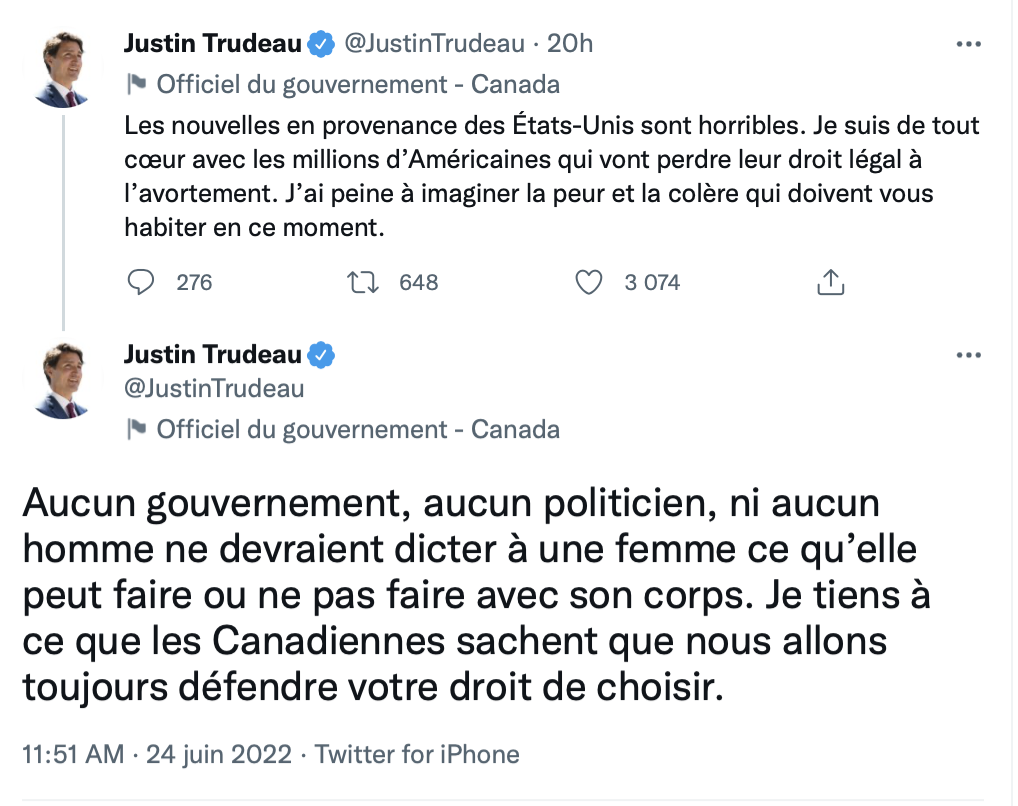
Task: Click the verified badge next to the 20h tweet author
Action: pos(320,44)
